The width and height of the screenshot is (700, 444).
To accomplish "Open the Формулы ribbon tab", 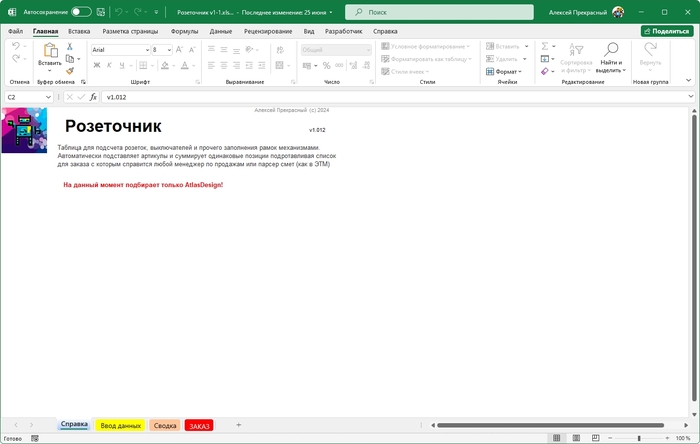I will 184,31.
